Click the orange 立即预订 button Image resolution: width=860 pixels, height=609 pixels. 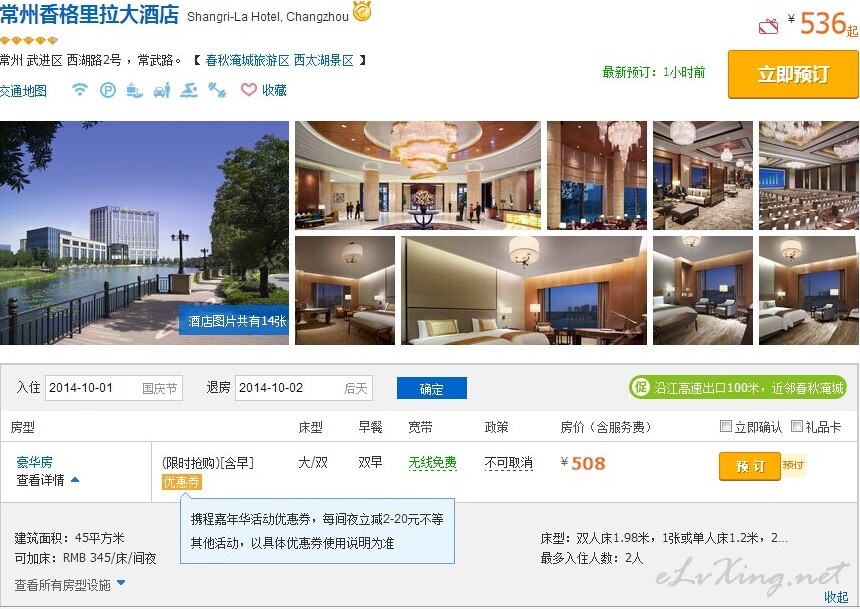793,75
